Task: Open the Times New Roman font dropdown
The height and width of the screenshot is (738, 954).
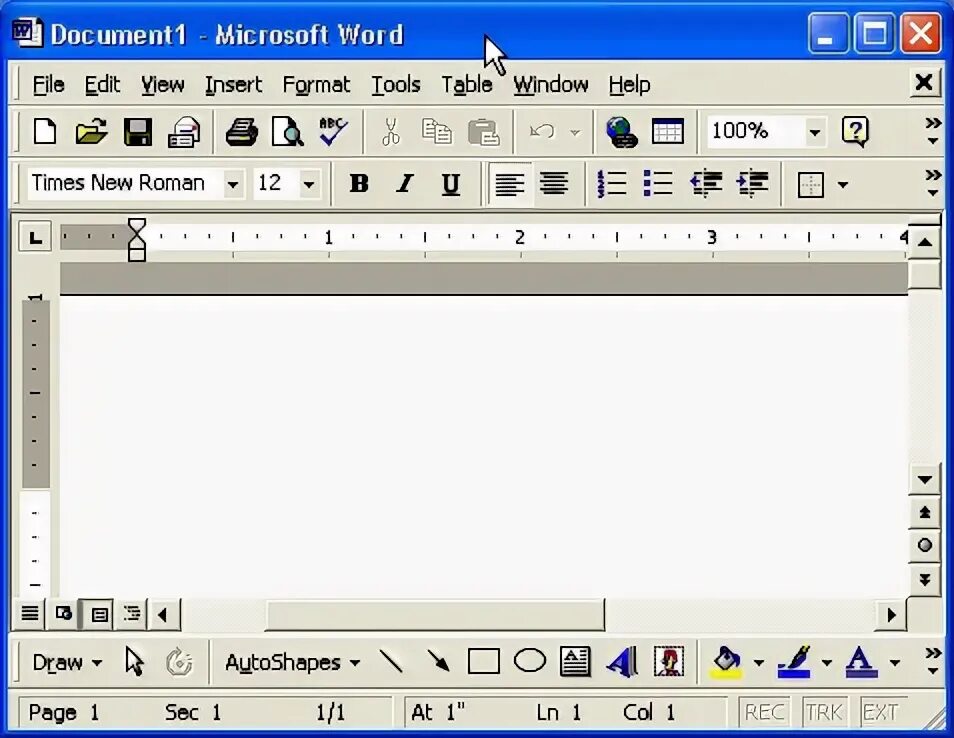Action: (232, 184)
